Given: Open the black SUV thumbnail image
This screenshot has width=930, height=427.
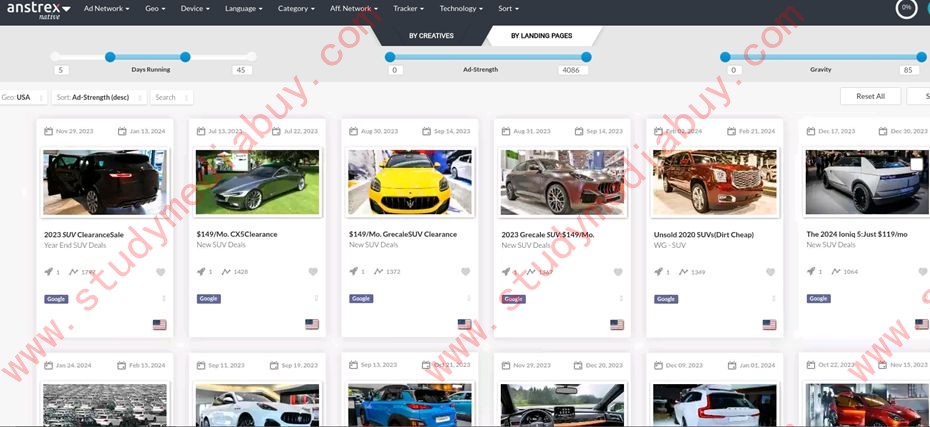Looking at the screenshot, I should [105, 182].
